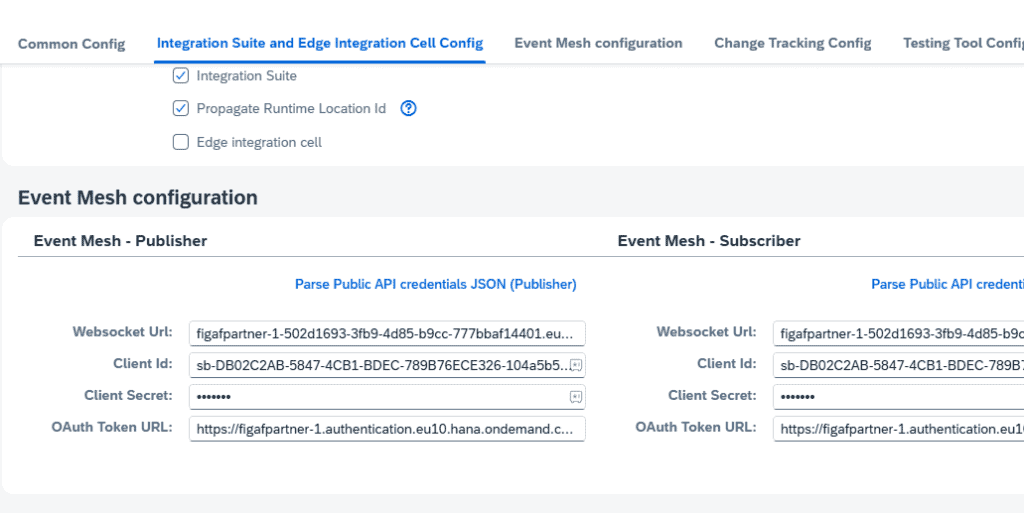Click the Edge integration cell label text

[259, 142]
